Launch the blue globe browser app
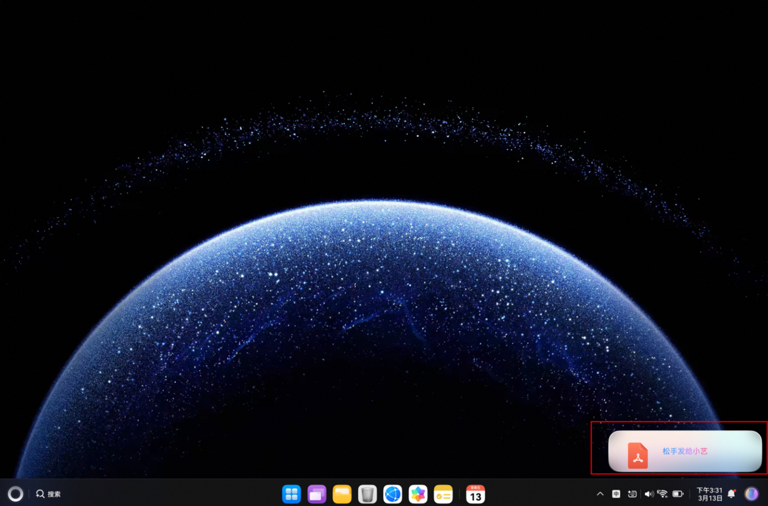 point(393,494)
